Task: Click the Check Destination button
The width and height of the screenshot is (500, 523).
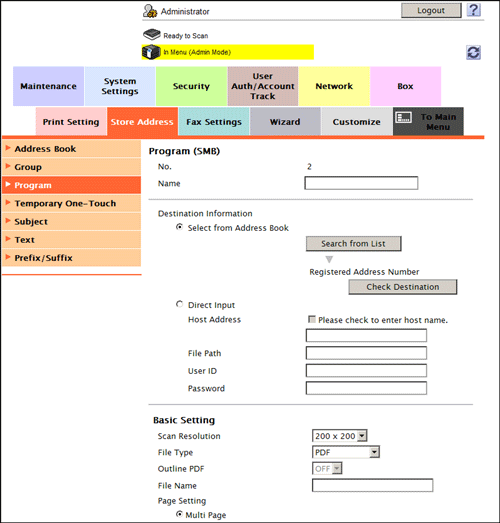Action: (403, 287)
